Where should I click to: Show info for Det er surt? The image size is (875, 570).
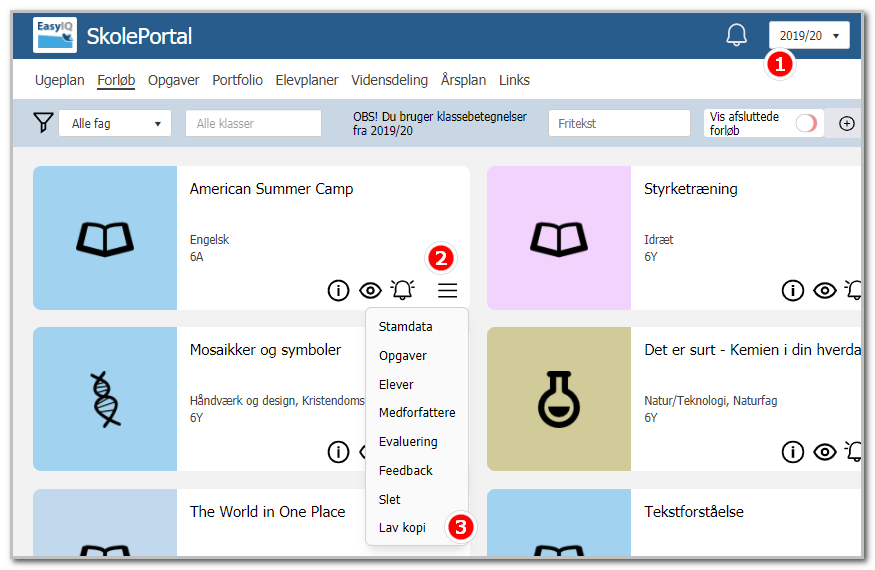point(792,452)
